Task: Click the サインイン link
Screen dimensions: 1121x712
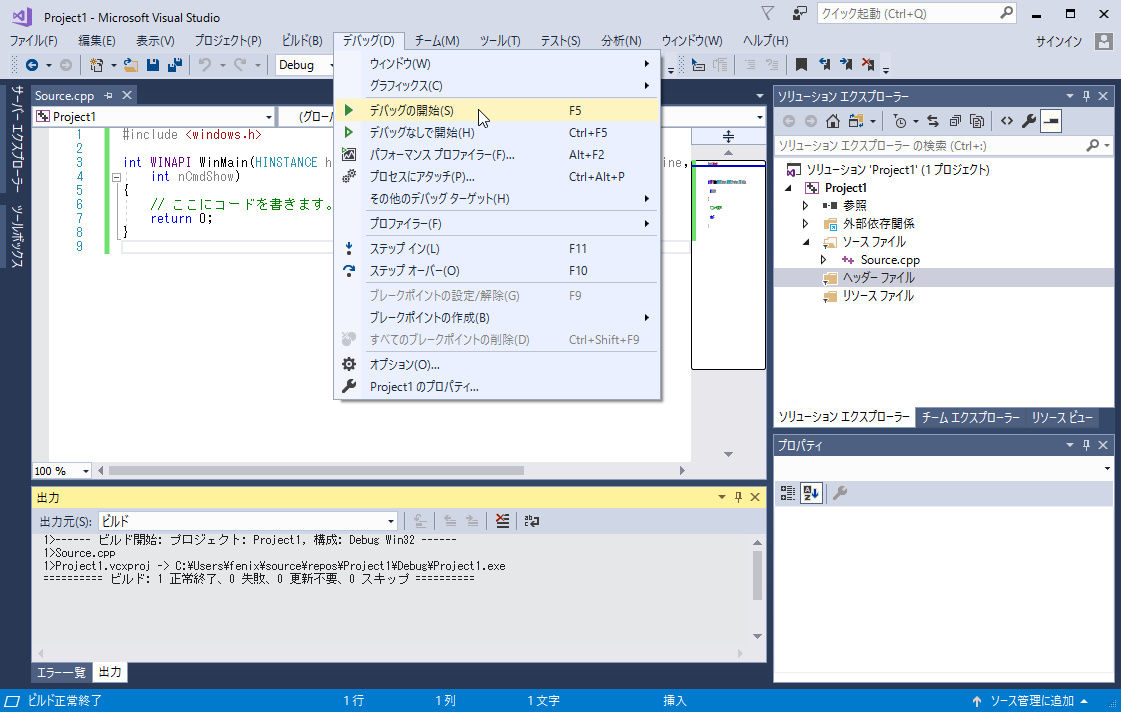Action: click(1059, 41)
